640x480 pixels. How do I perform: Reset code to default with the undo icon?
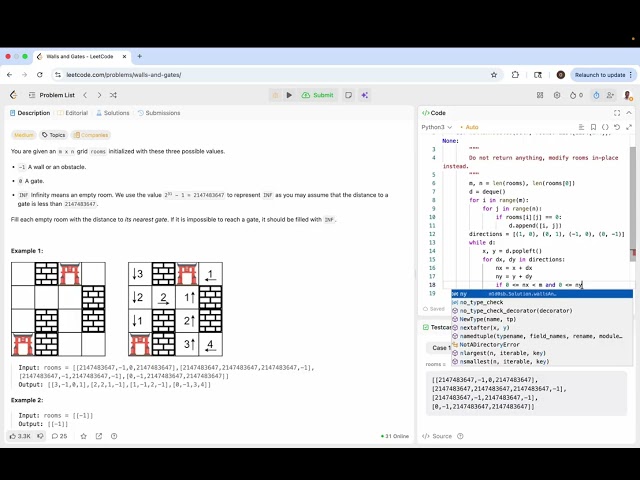(617, 127)
